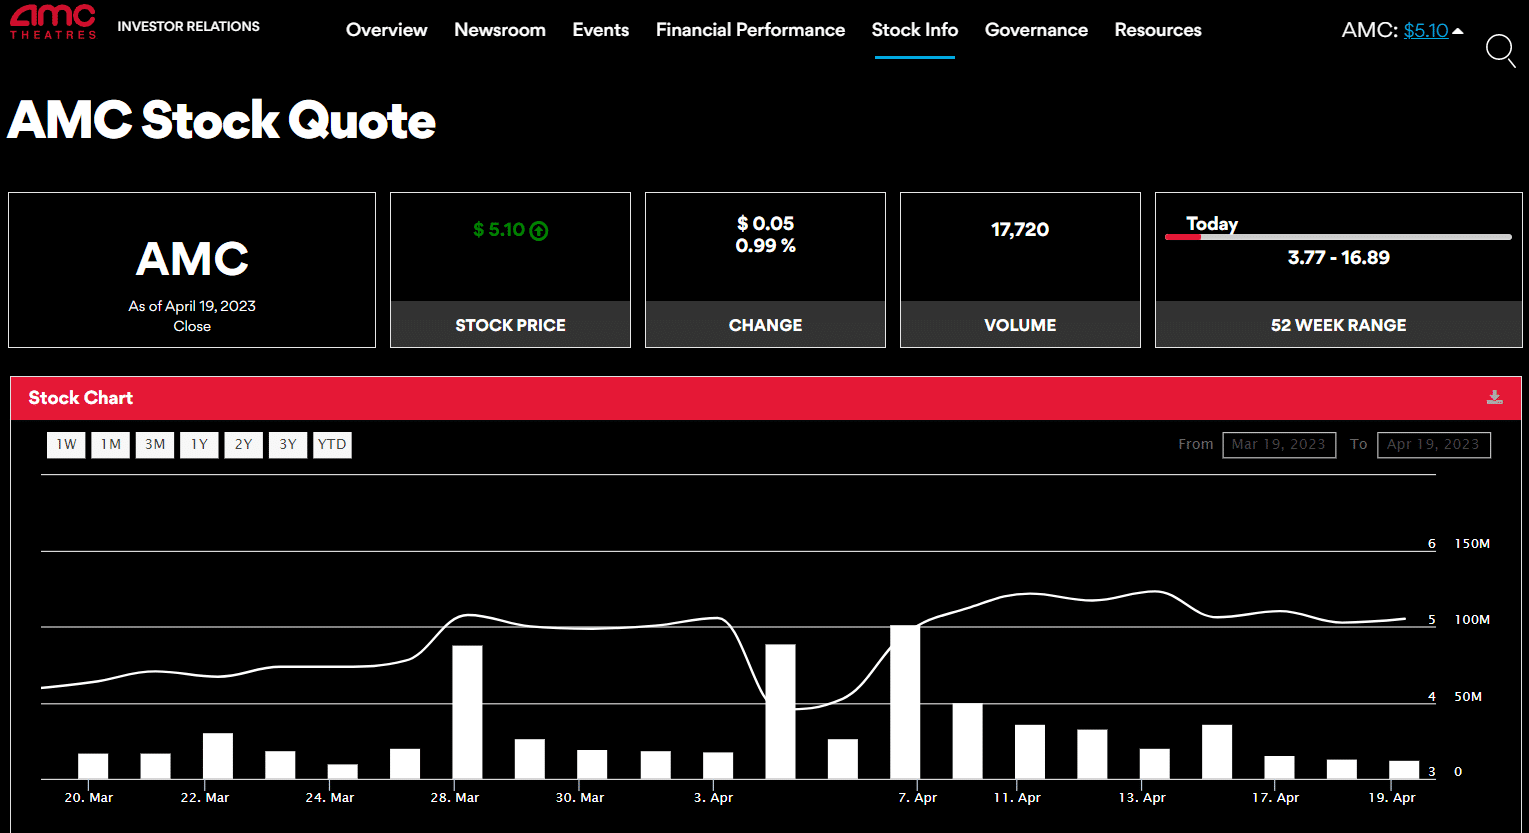Click the 13. Apr axis label
This screenshot has width=1529, height=833.
click(1142, 798)
